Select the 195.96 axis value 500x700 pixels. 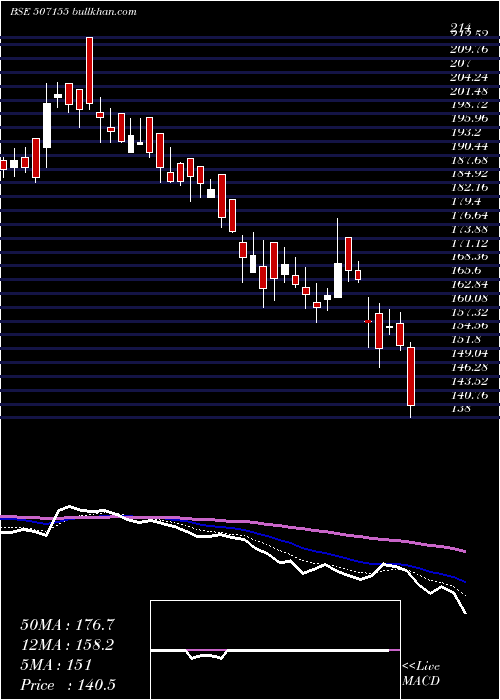pos(468,118)
